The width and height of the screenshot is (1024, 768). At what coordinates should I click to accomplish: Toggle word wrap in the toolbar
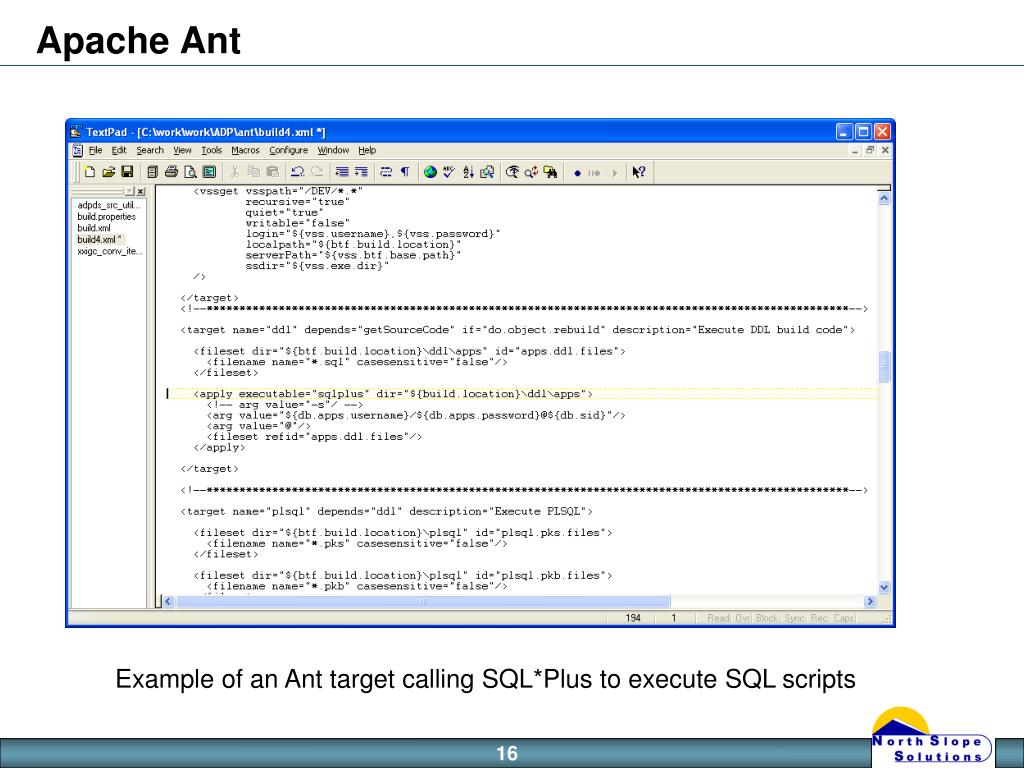386,172
